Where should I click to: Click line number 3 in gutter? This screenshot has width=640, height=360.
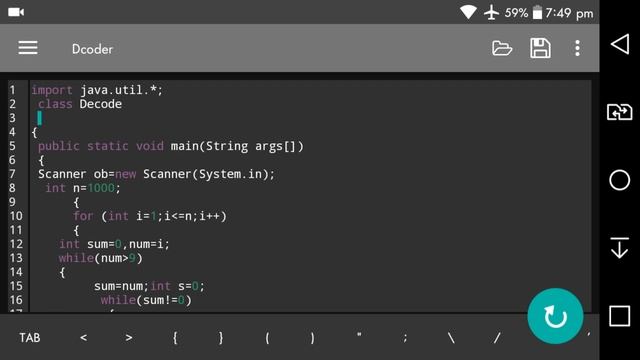(13, 118)
